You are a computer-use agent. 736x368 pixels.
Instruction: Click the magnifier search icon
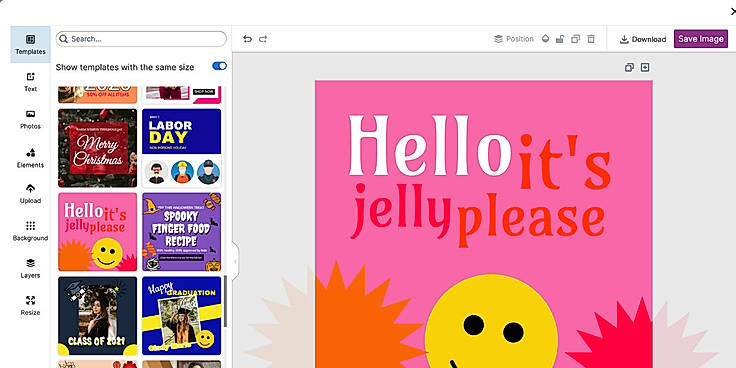(63, 39)
